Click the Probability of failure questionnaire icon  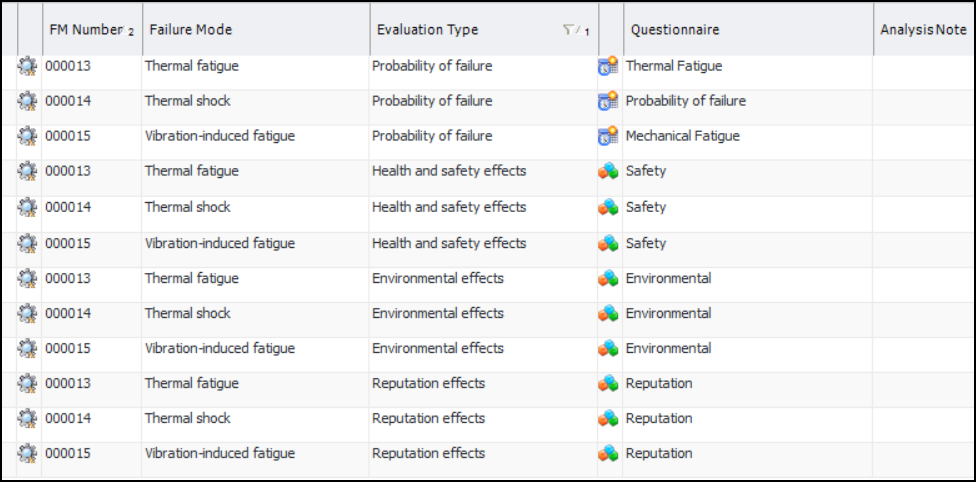click(x=608, y=101)
